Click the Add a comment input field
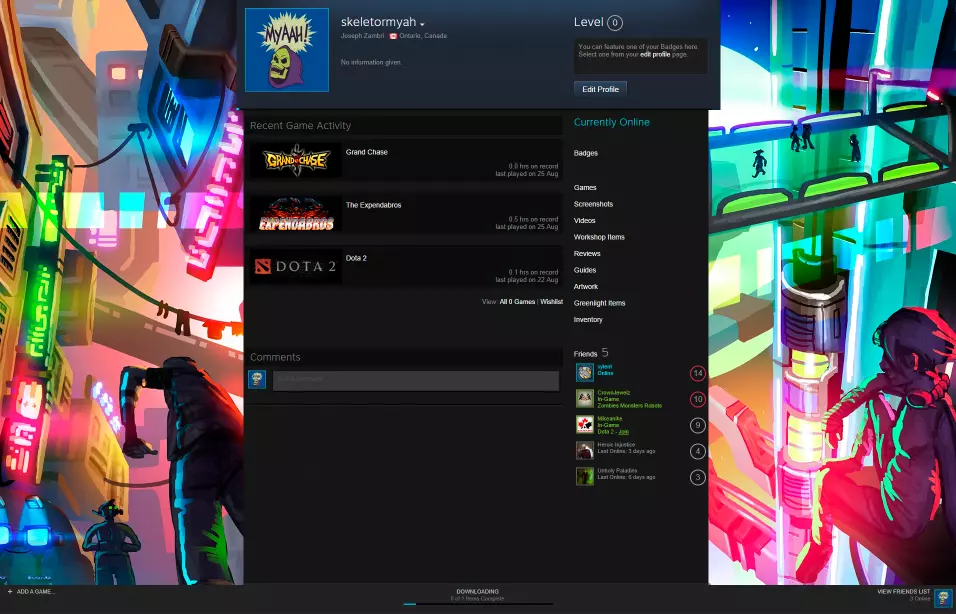Image resolution: width=956 pixels, height=614 pixels. 416,380
